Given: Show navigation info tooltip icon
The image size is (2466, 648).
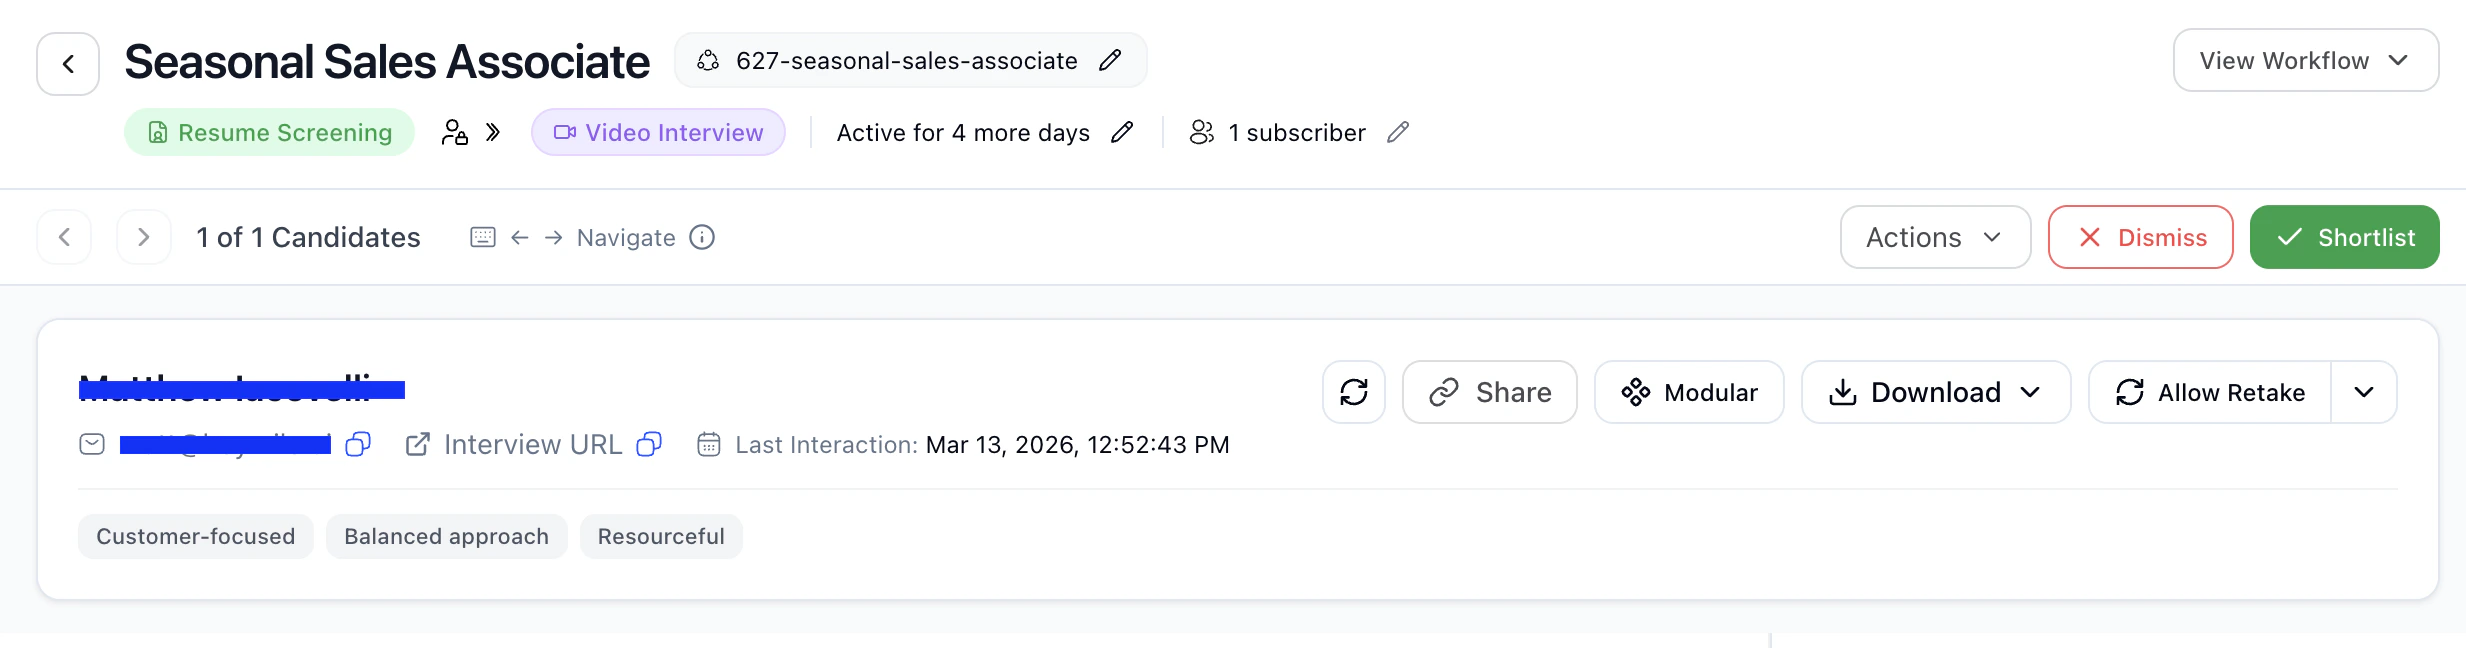Looking at the screenshot, I should 702,237.
